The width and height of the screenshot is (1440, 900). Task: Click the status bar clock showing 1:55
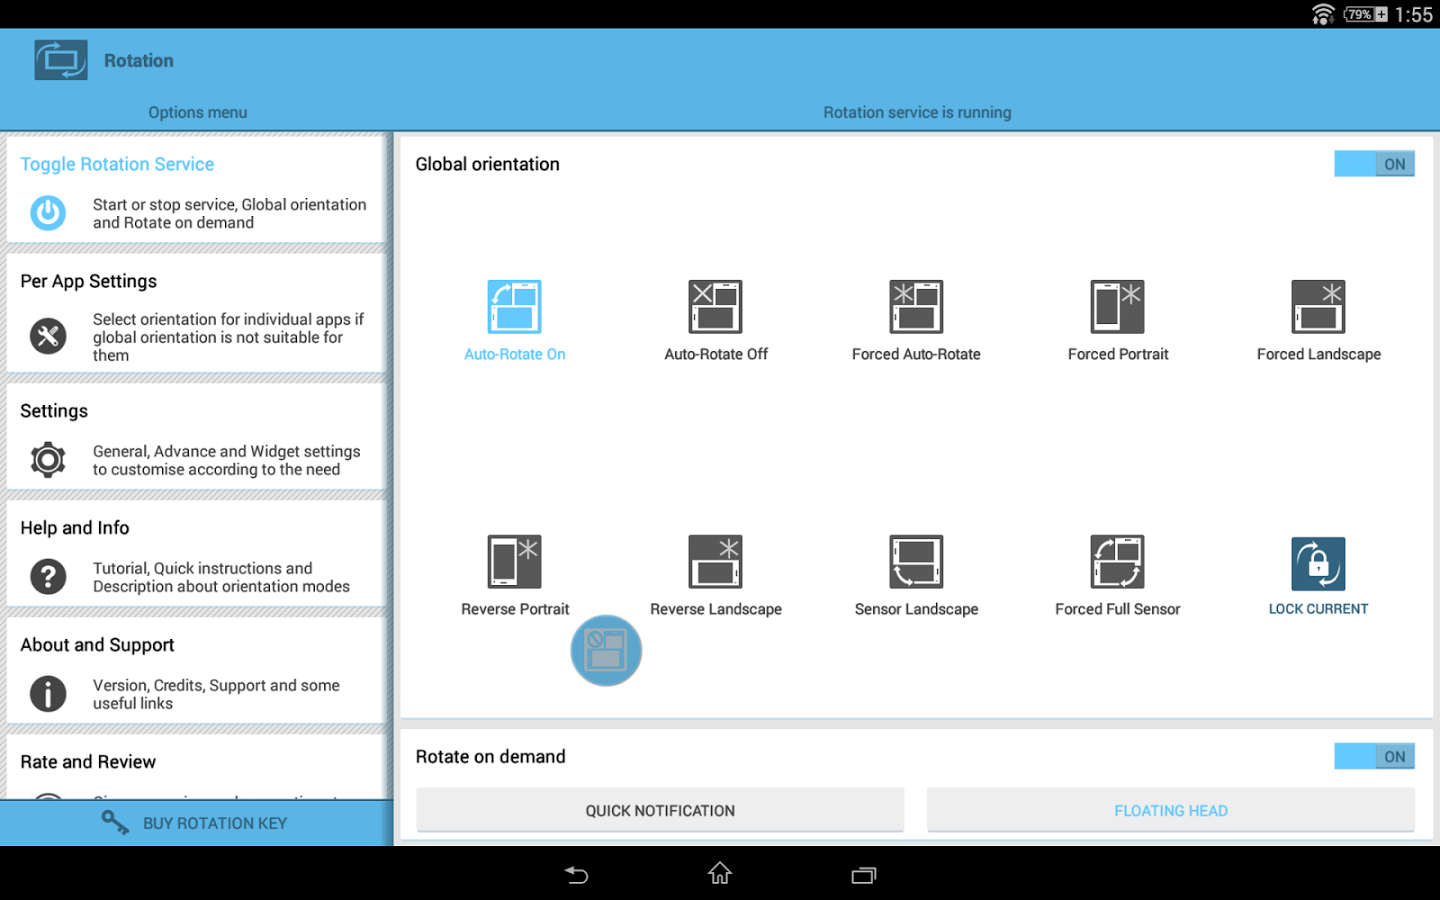pos(1414,14)
